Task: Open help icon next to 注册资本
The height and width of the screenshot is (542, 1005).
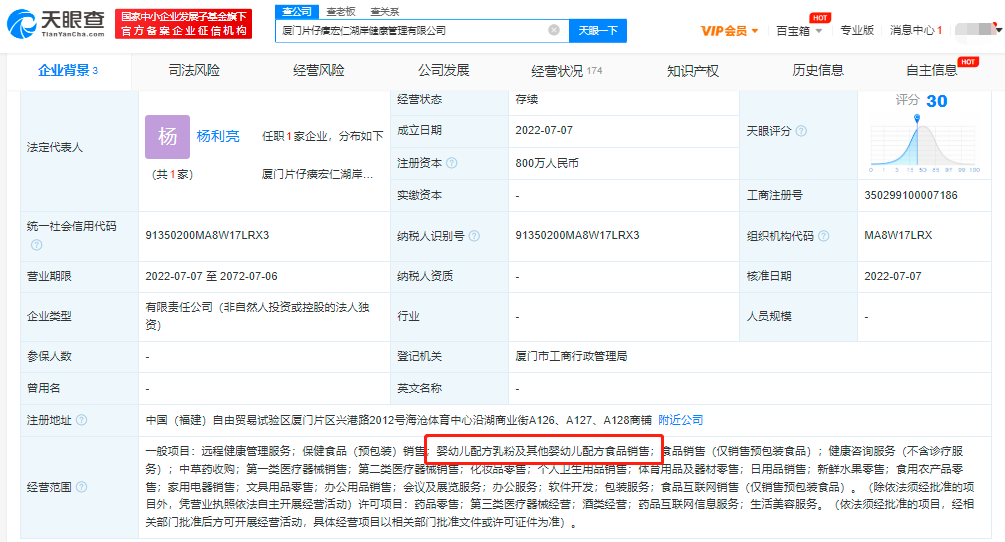Action: tap(452, 163)
